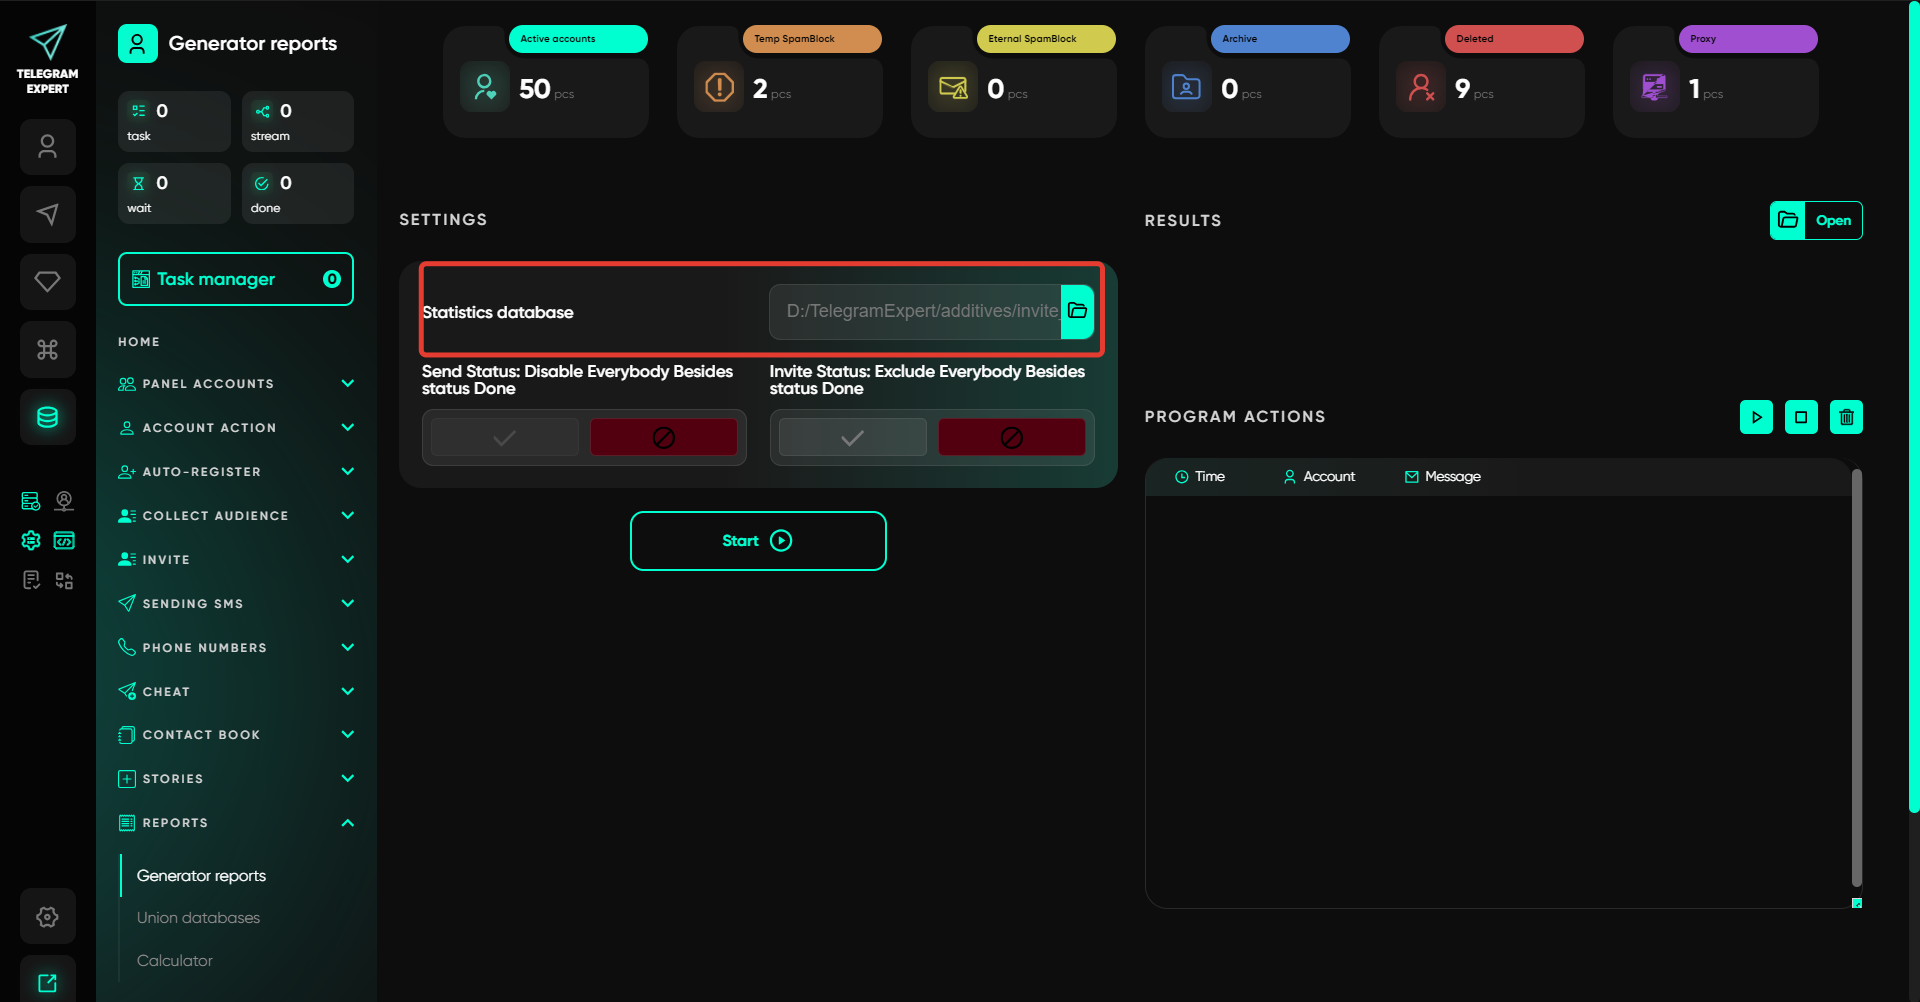The image size is (1920, 1002).
Task: Click the command symbol sidebar icon
Action: (47, 350)
